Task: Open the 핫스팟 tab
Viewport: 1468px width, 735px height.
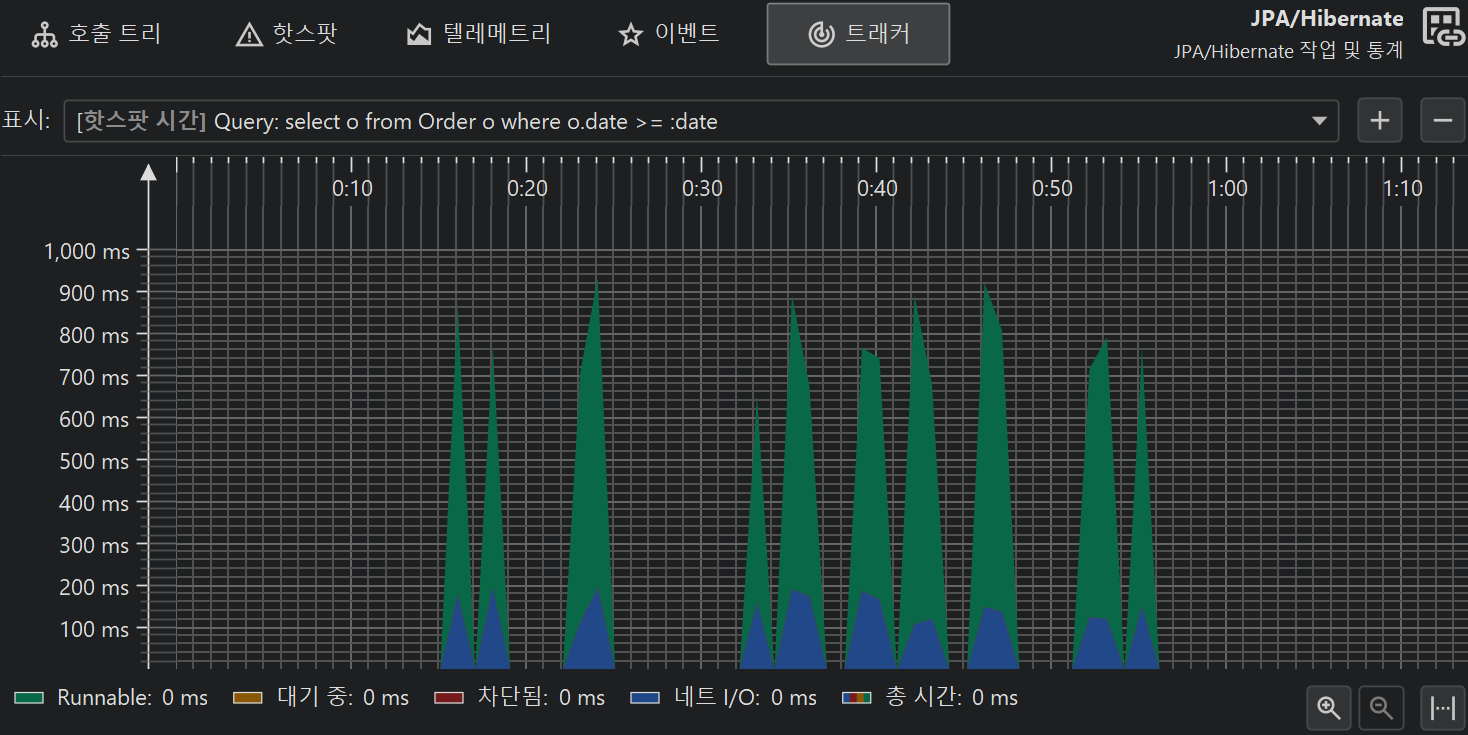Action: (x=286, y=34)
